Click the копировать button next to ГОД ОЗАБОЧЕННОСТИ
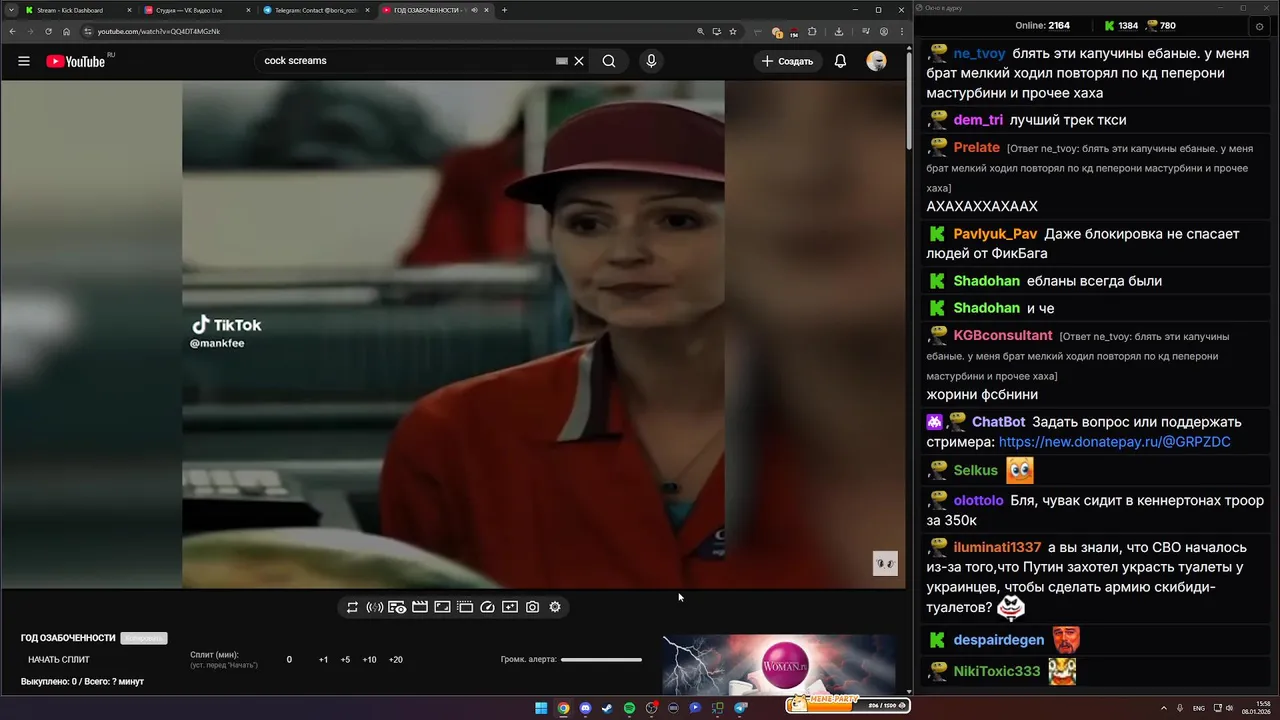The height and width of the screenshot is (720, 1280). pyautogui.click(x=144, y=638)
